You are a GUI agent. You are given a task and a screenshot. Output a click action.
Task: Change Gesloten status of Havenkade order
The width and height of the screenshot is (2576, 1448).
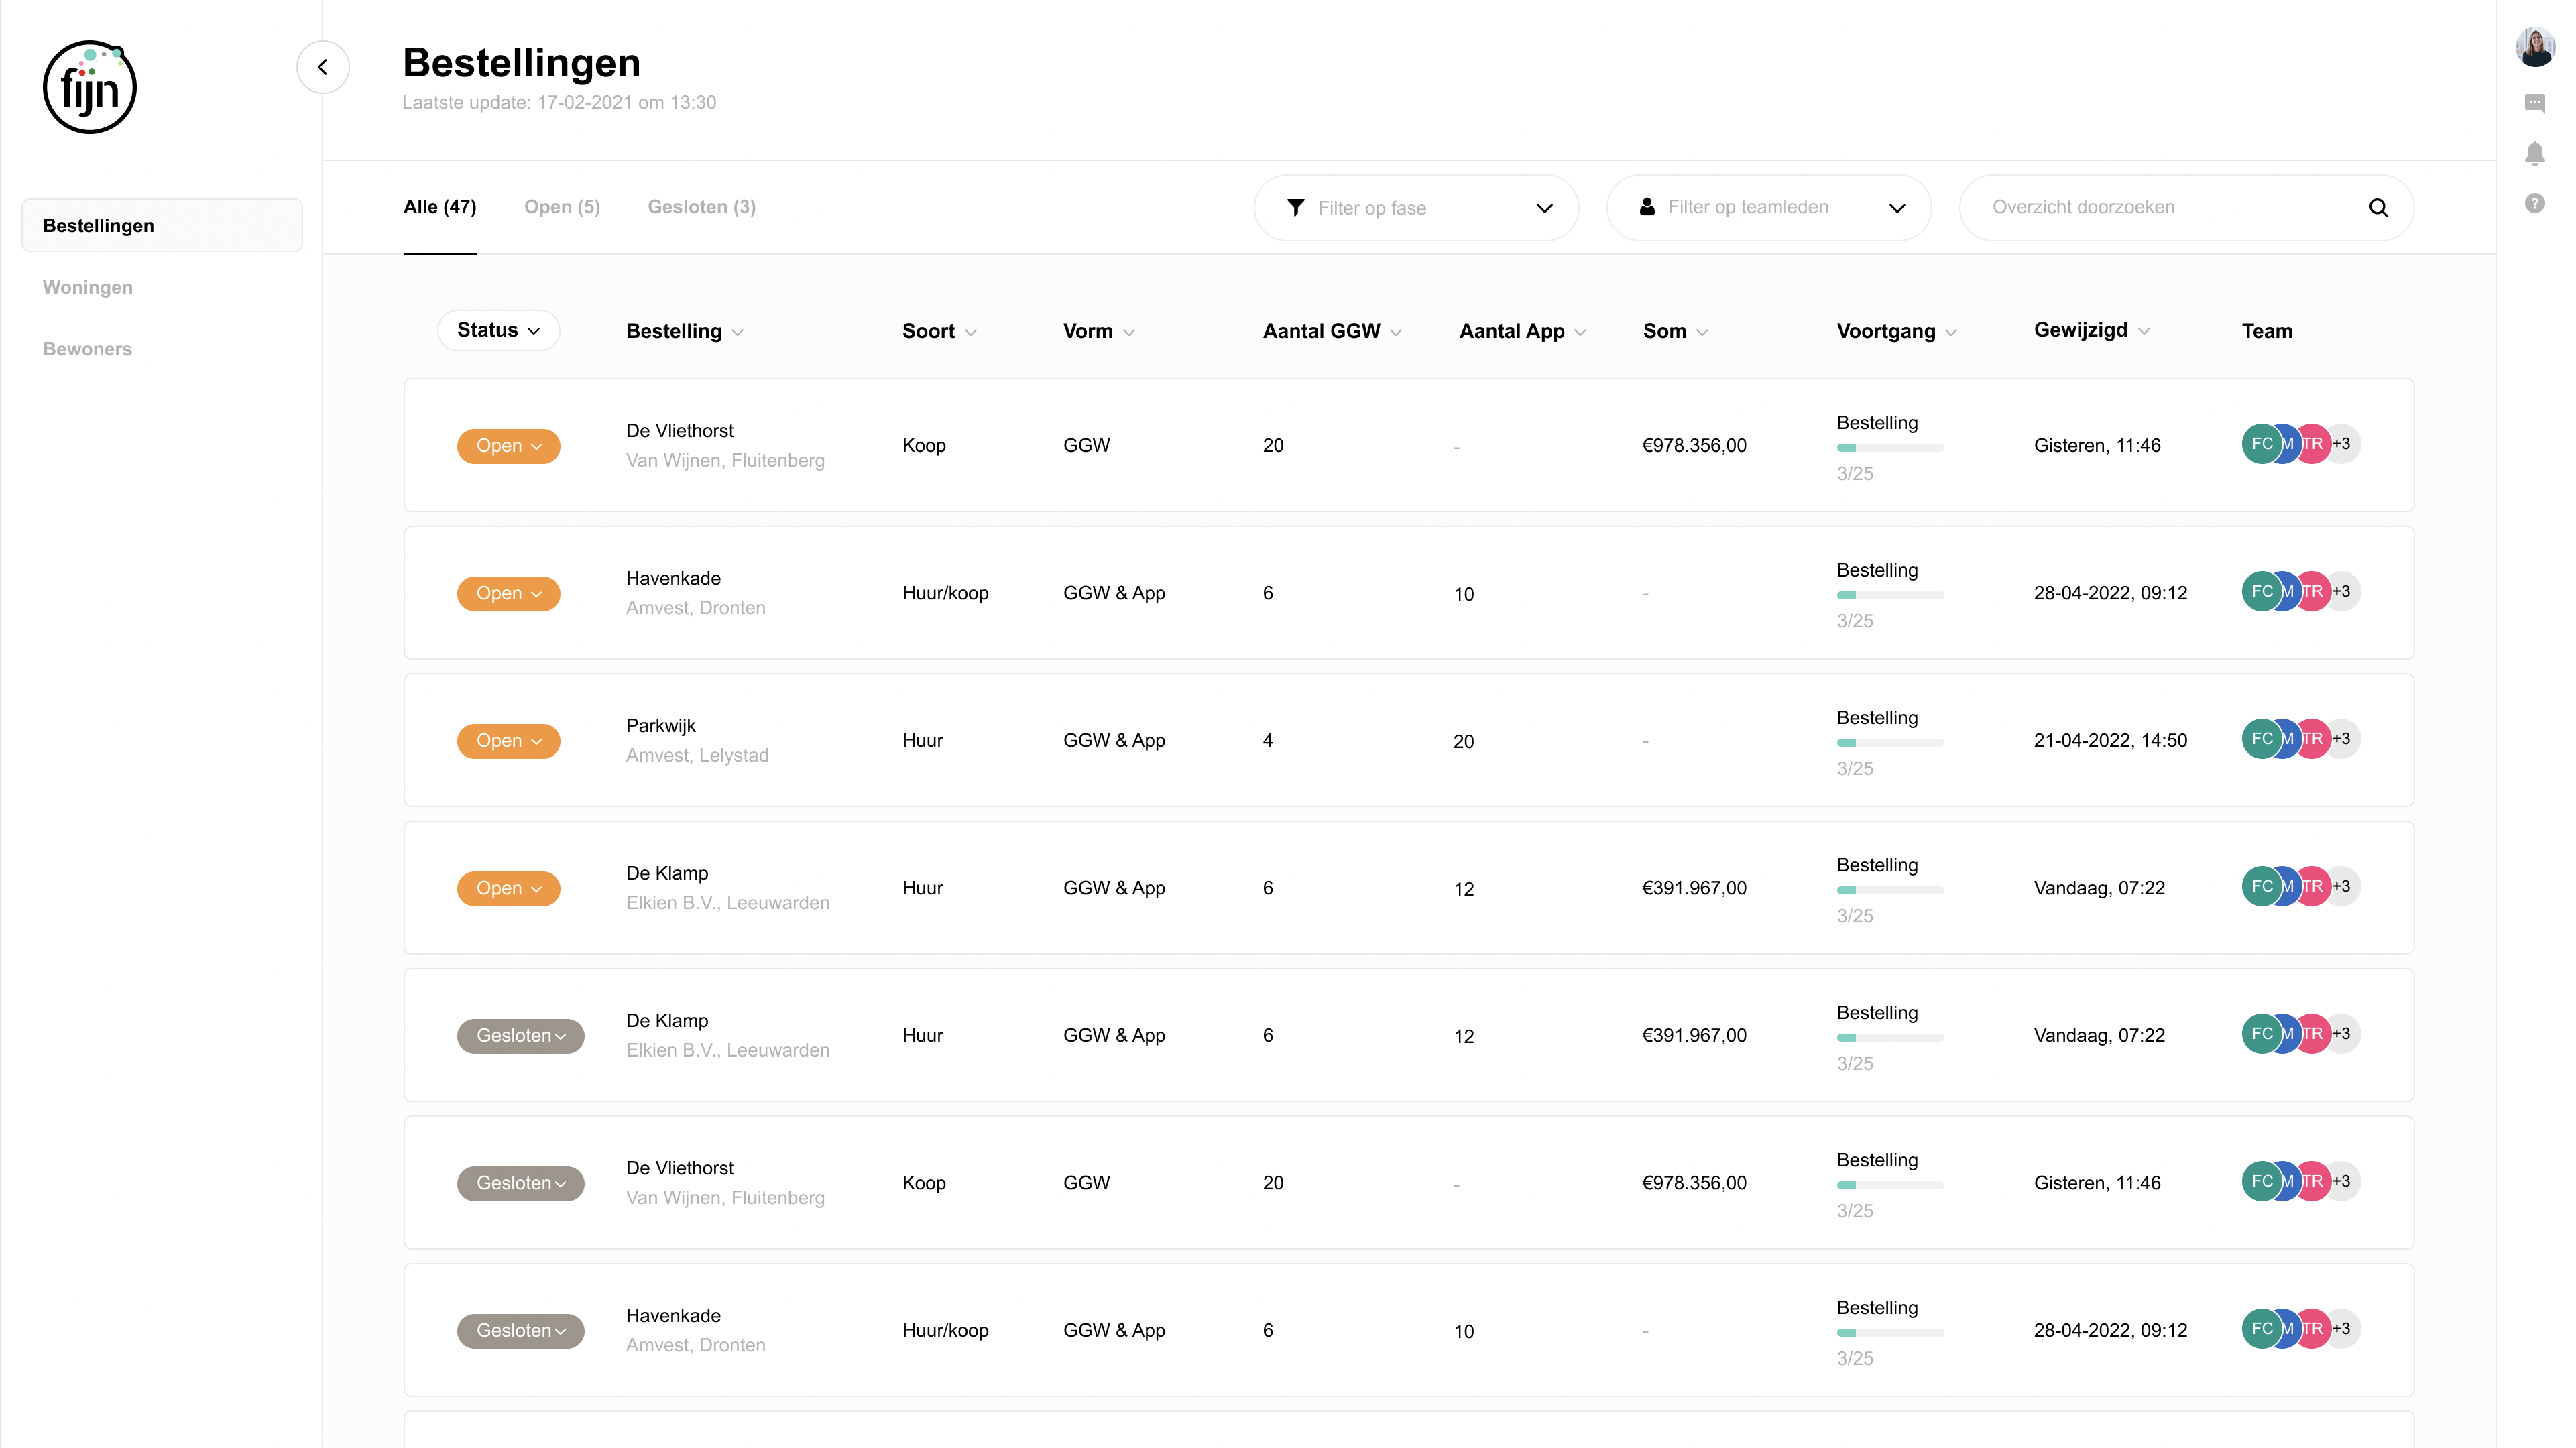pyautogui.click(x=520, y=1331)
